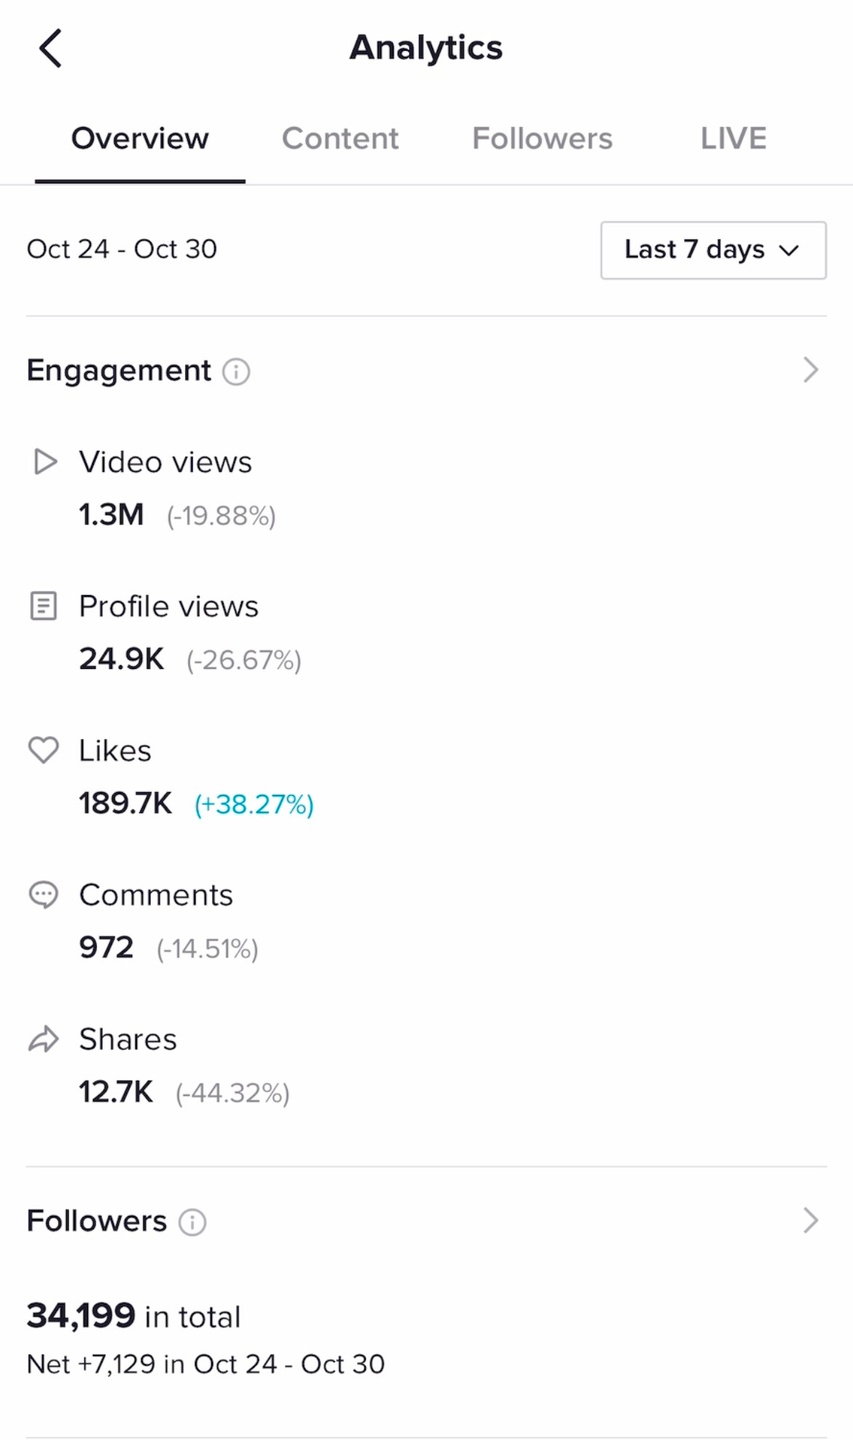Tap the +38.27% likes change percentage
The image size is (853, 1440).
point(254,804)
